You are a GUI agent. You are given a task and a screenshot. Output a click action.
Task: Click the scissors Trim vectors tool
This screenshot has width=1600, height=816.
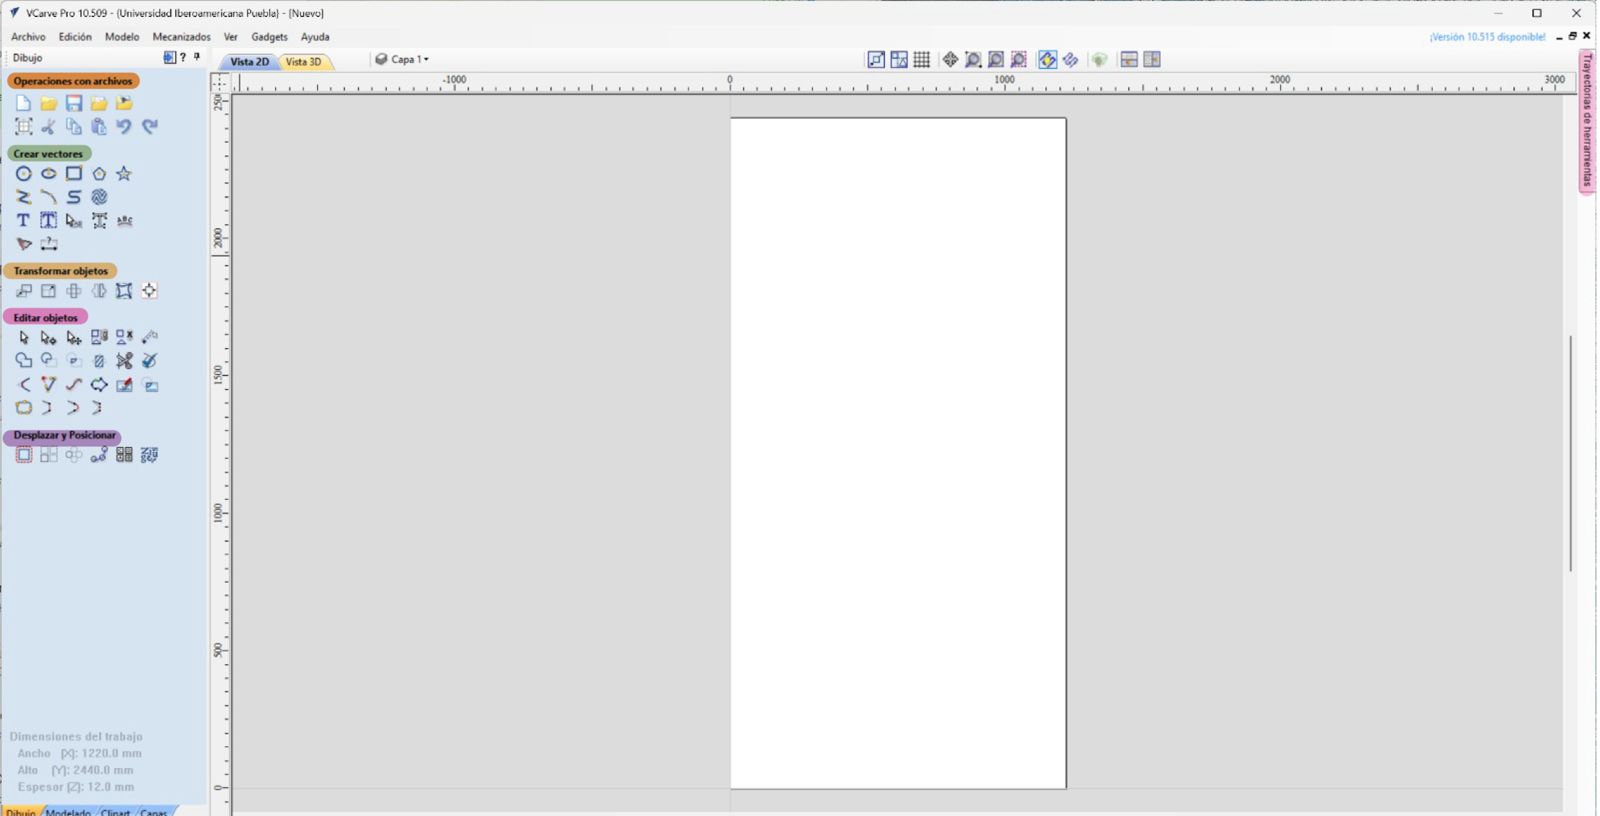124,361
